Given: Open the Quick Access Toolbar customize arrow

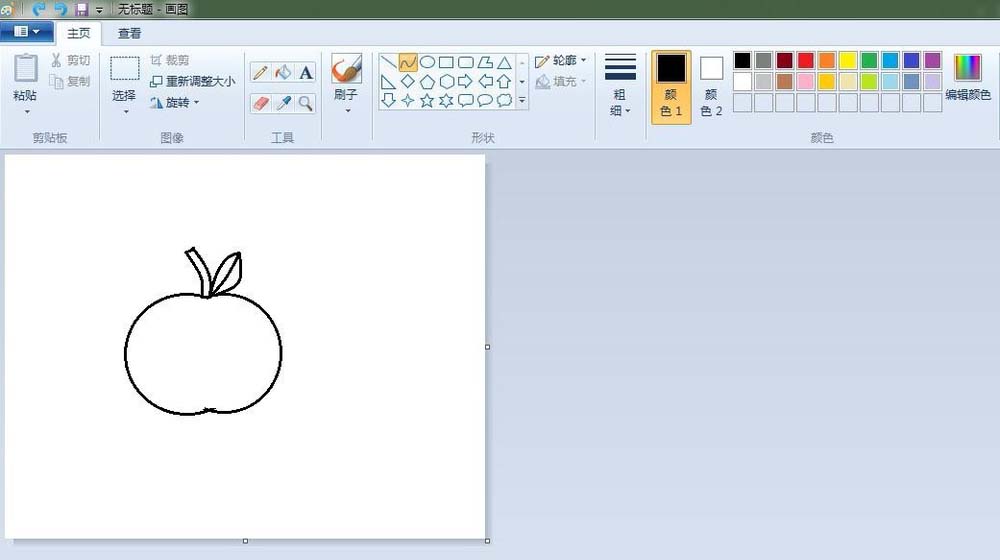Looking at the screenshot, I should pos(99,10).
